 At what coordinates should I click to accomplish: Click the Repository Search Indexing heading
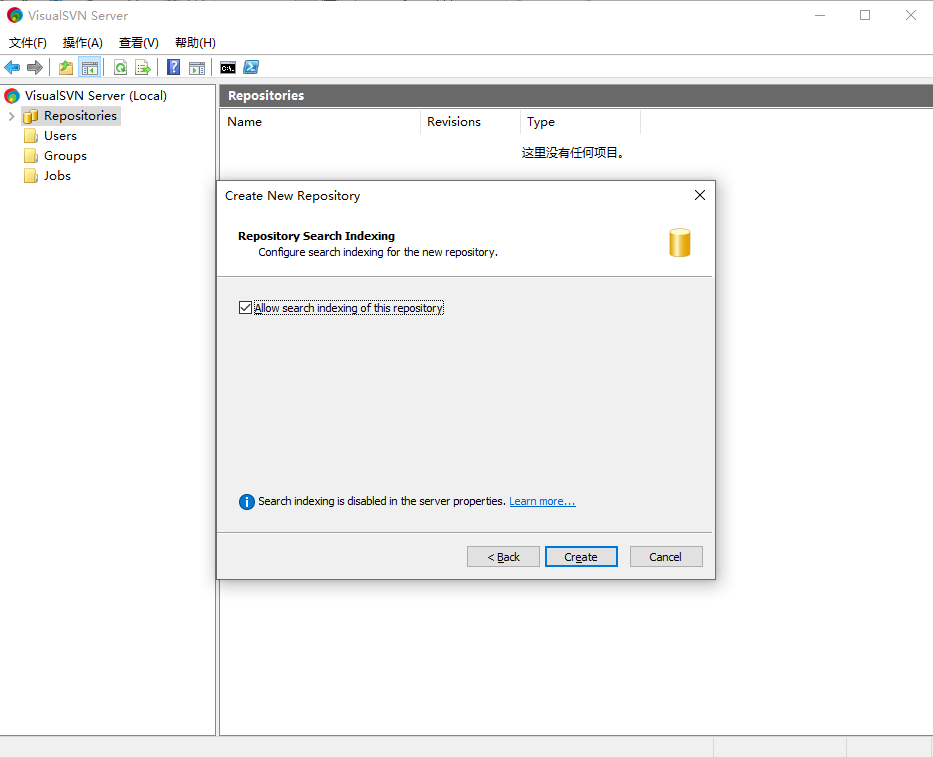click(x=317, y=236)
